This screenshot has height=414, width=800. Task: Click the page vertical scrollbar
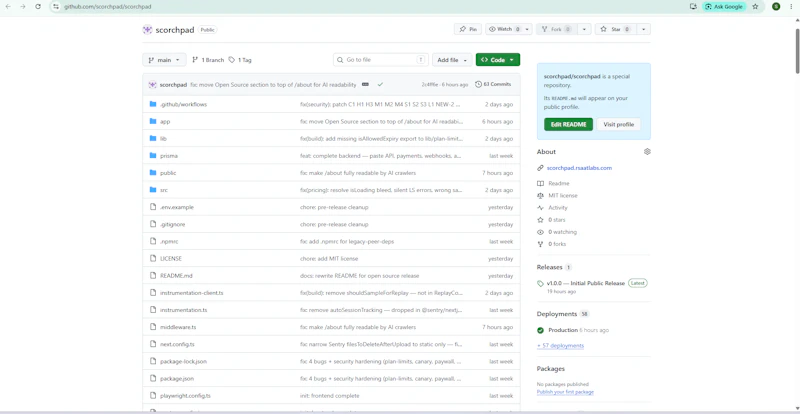[x=797, y=51]
